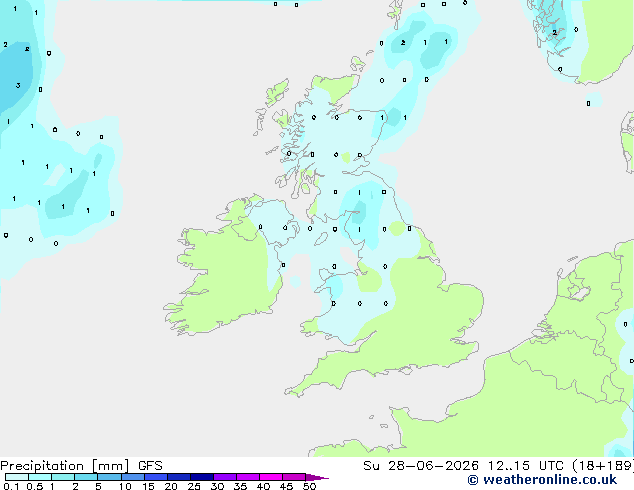The height and width of the screenshot is (490, 634).
Task: Click the '(18+189)' forecast run text
Action: click(x=603, y=466)
